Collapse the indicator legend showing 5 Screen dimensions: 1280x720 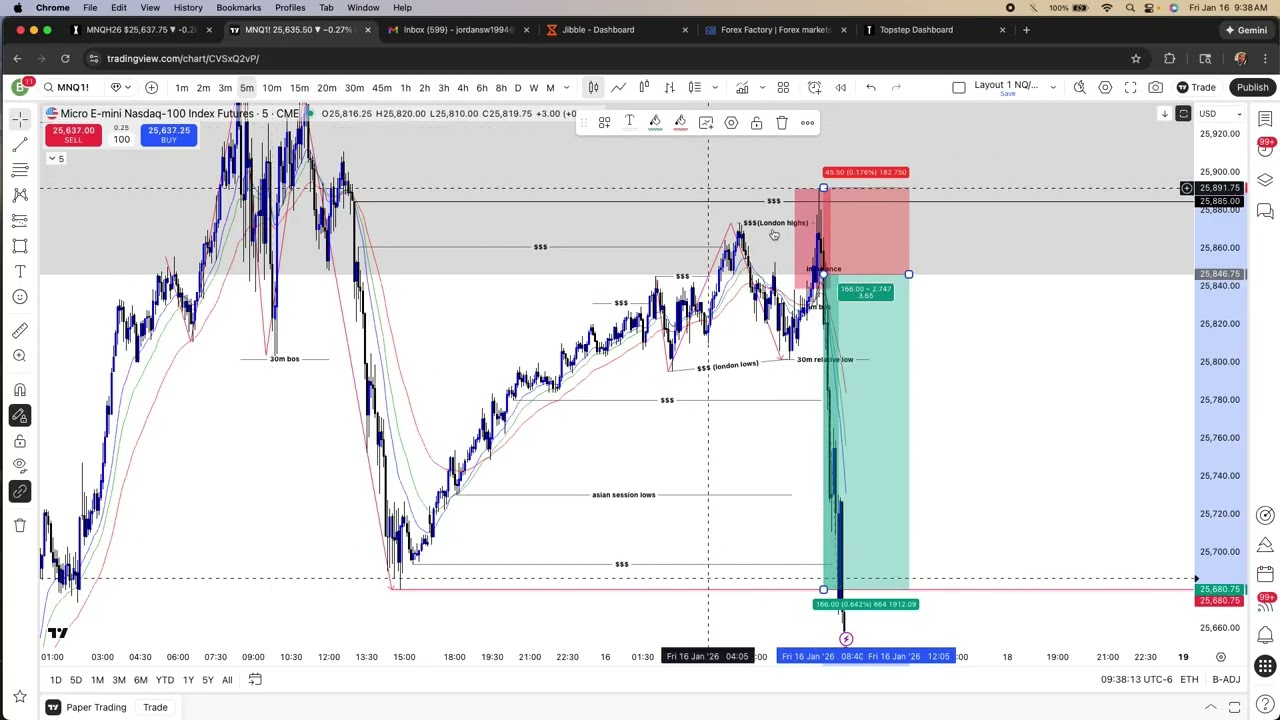(55, 159)
